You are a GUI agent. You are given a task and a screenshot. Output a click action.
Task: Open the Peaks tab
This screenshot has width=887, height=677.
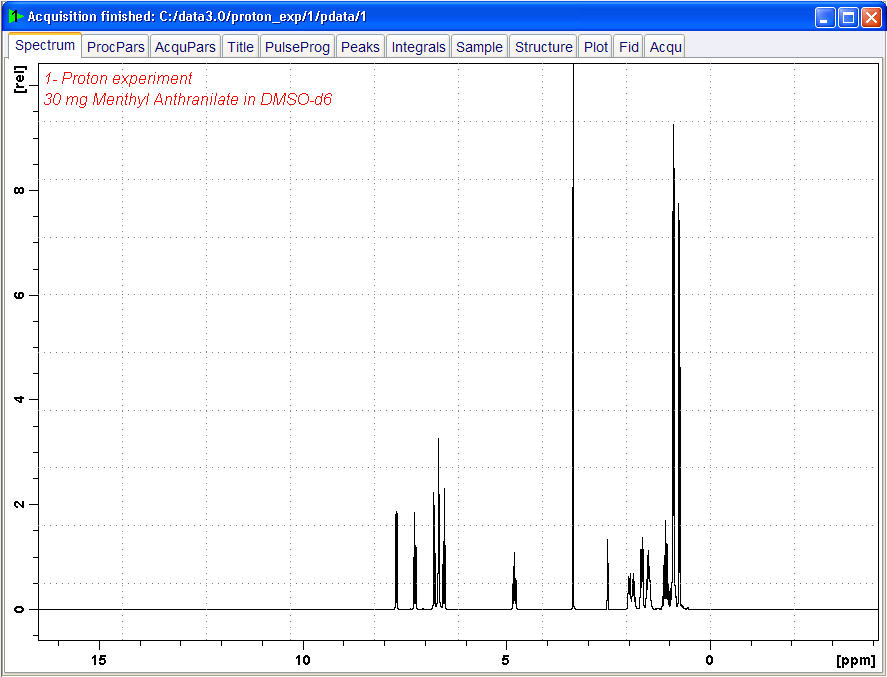pyautogui.click(x=360, y=47)
